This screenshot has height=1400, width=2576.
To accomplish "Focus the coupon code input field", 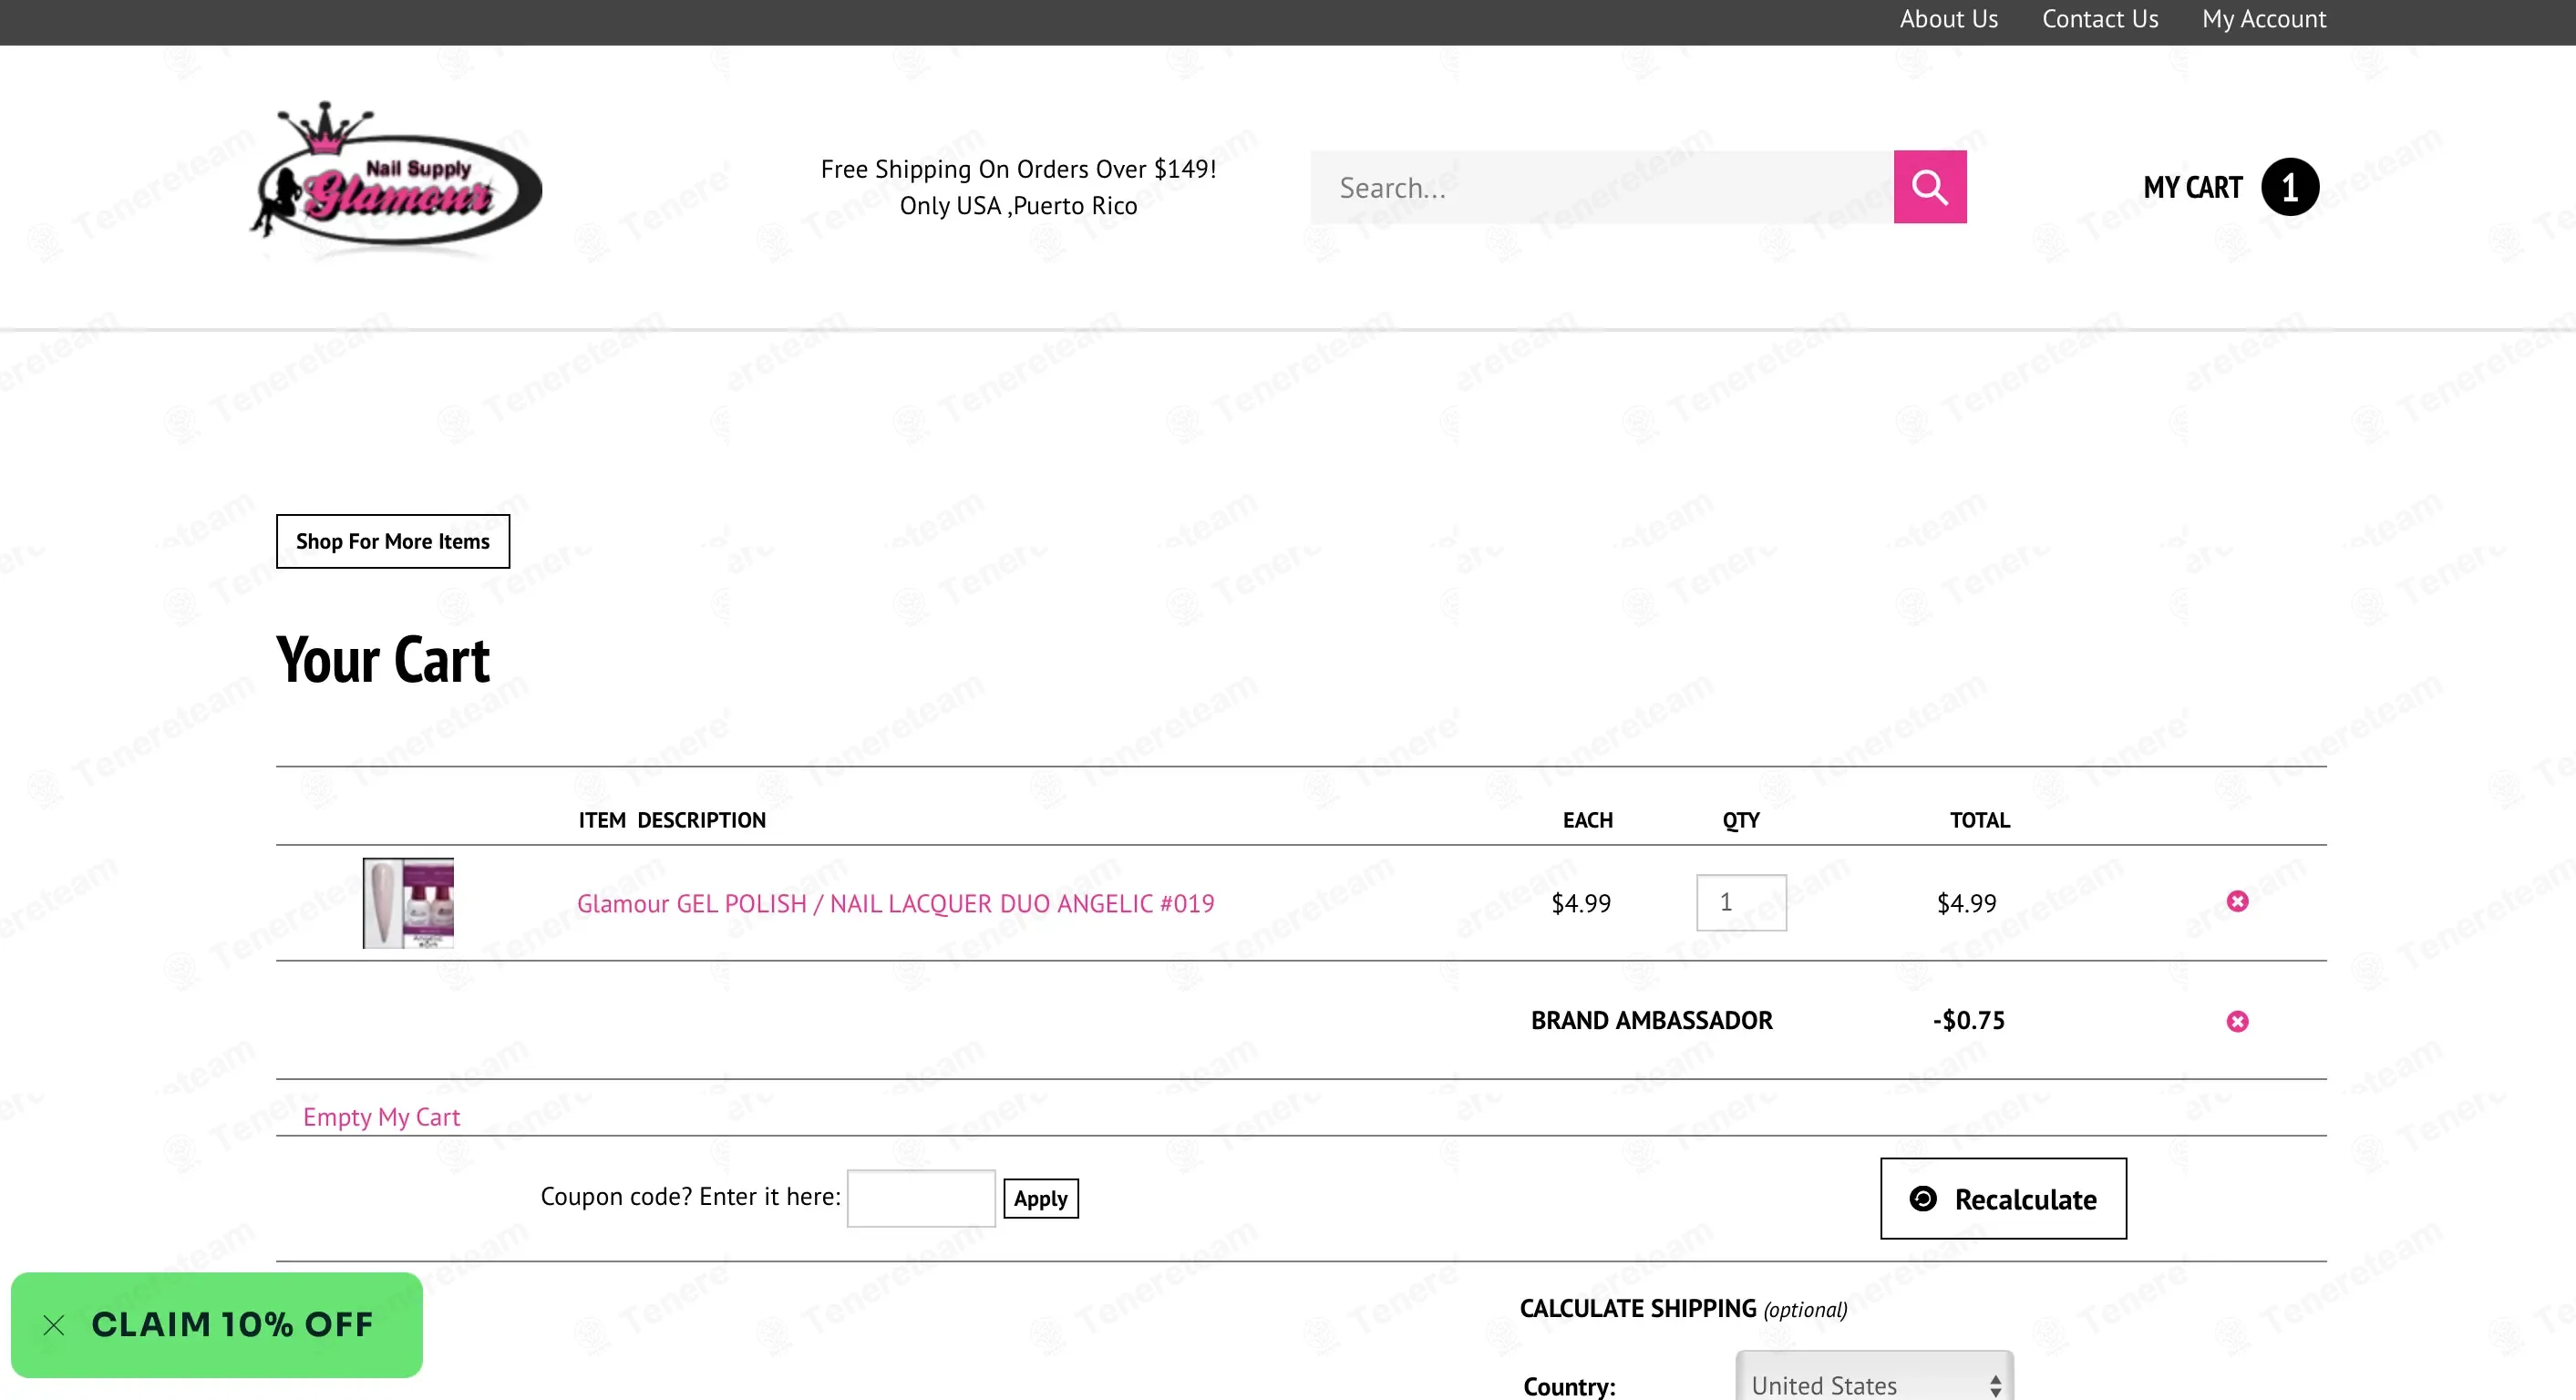I will (921, 1198).
